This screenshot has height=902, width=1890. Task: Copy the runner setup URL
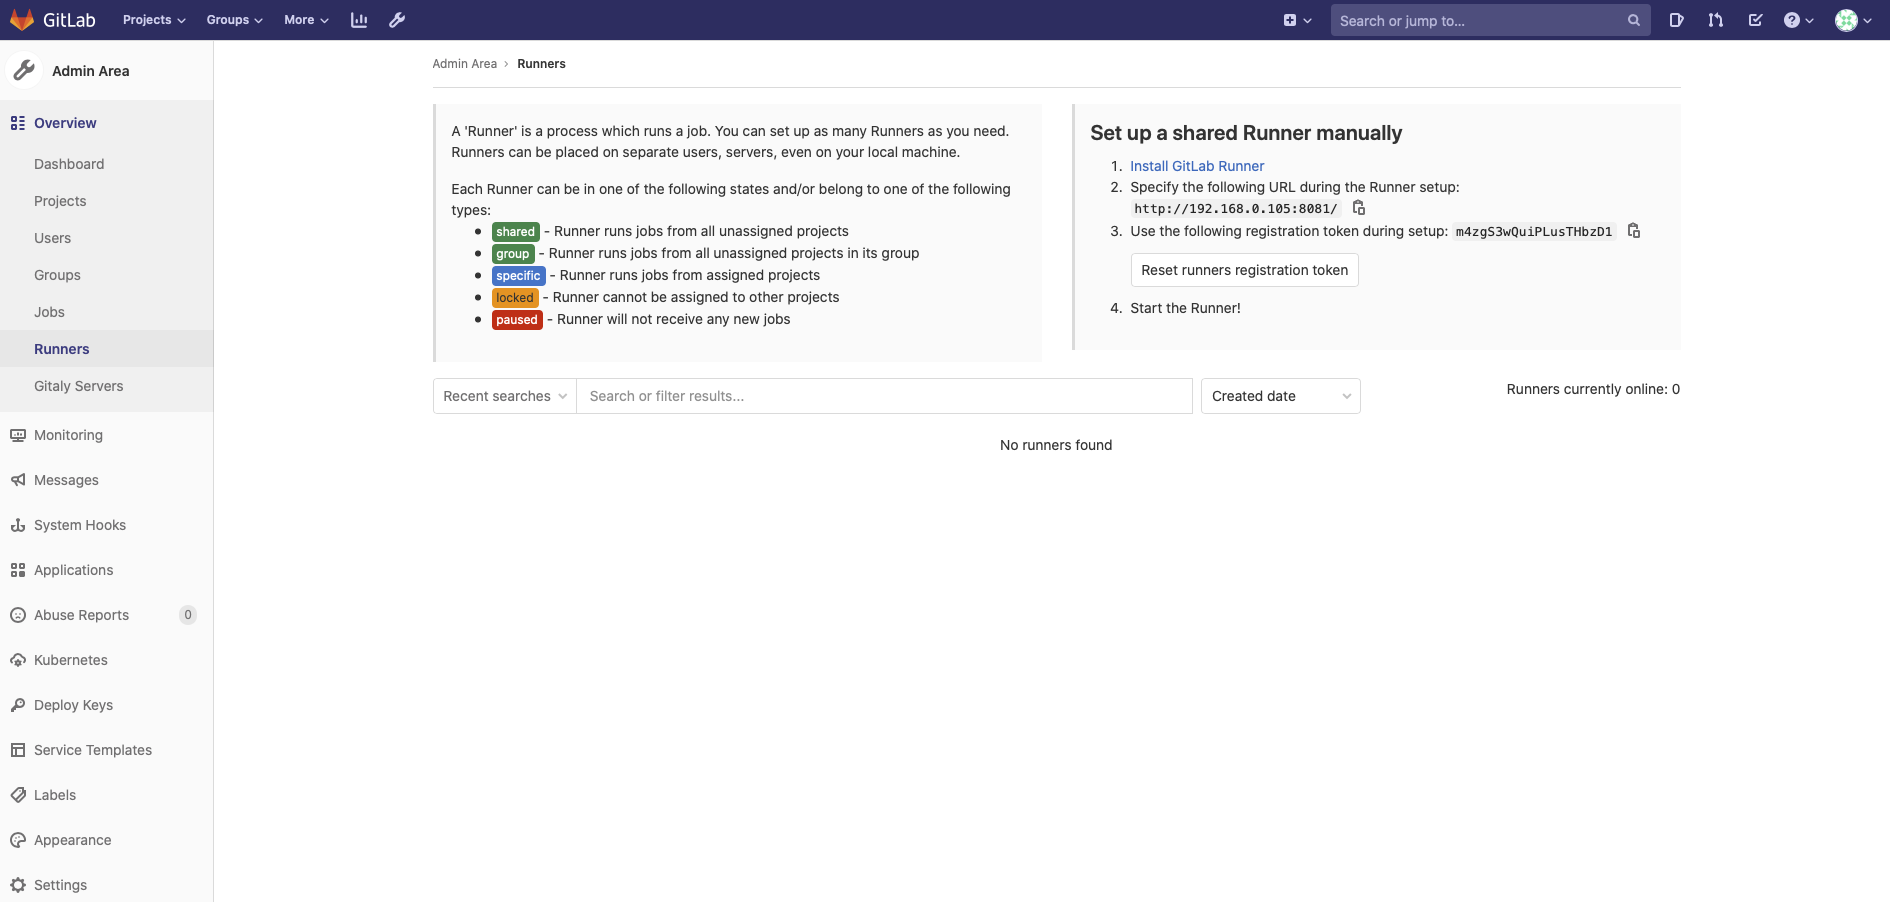[x=1359, y=208]
